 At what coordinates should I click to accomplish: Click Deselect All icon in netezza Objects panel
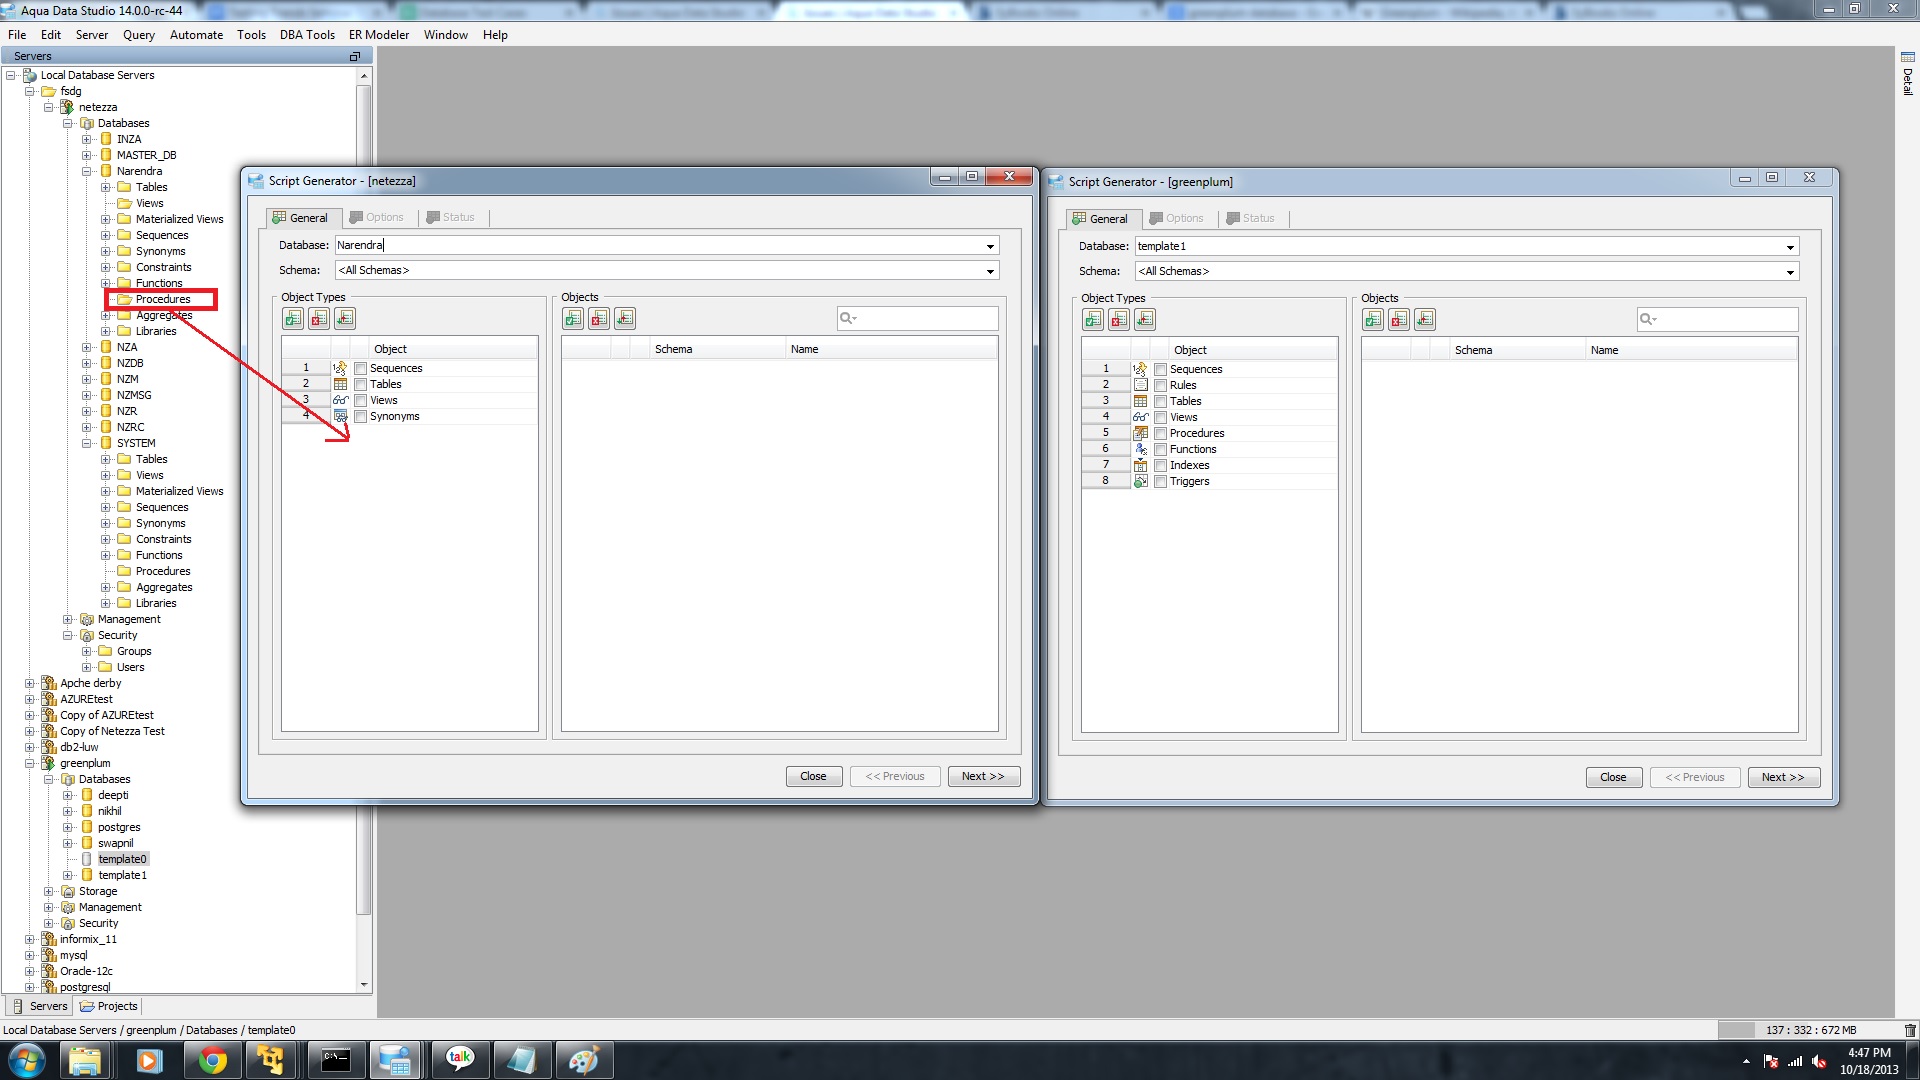(599, 318)
